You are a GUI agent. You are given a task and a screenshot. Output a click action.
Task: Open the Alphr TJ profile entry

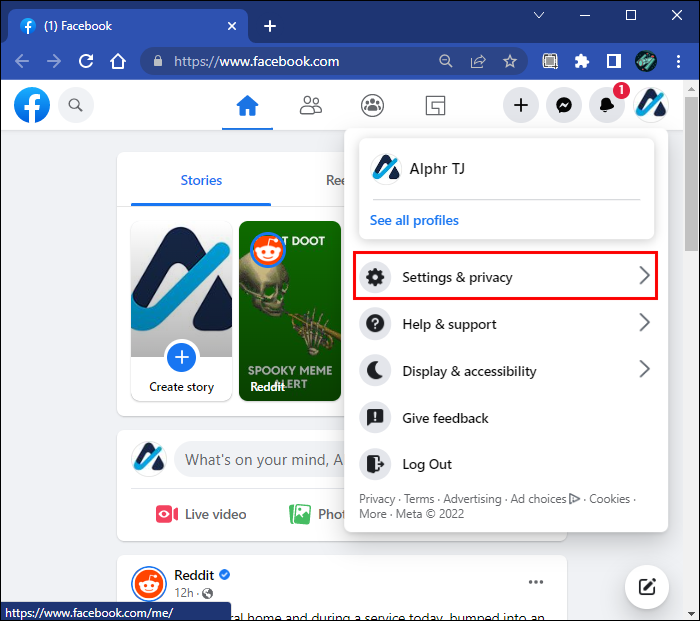[x=506, y=169]
